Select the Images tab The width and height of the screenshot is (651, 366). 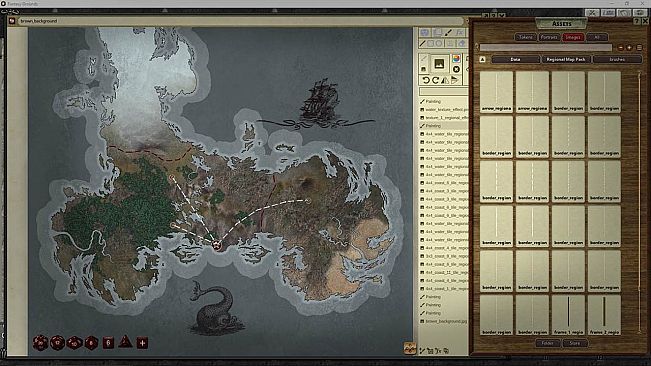573,37
